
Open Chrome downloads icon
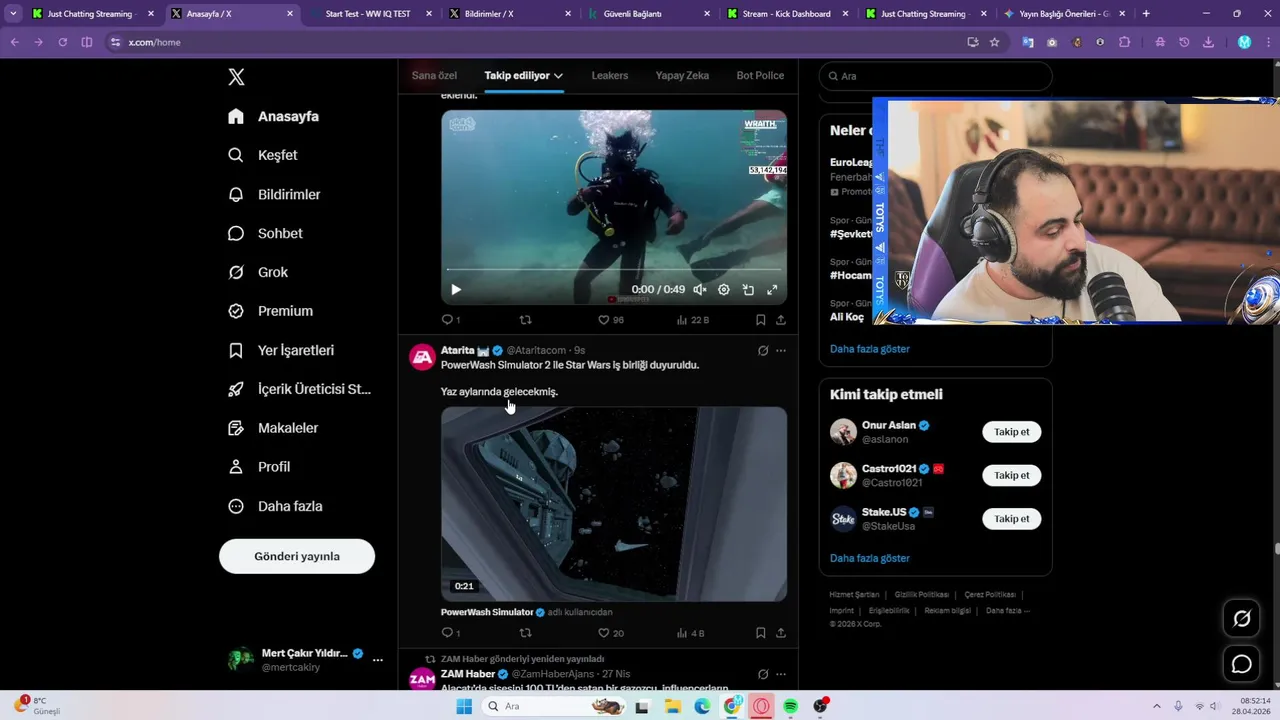[1208, 42]
